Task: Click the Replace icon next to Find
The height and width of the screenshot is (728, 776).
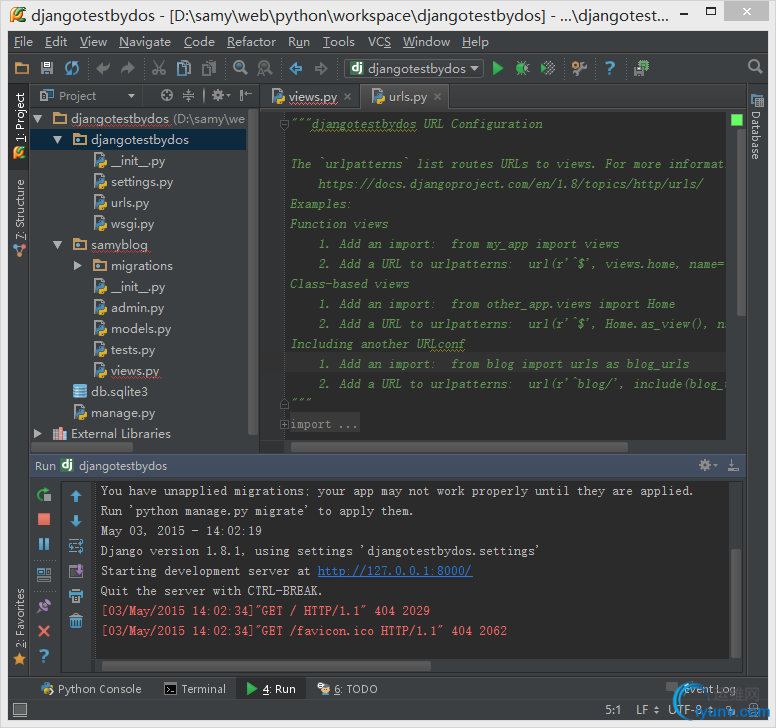Action: pos(265,68)
